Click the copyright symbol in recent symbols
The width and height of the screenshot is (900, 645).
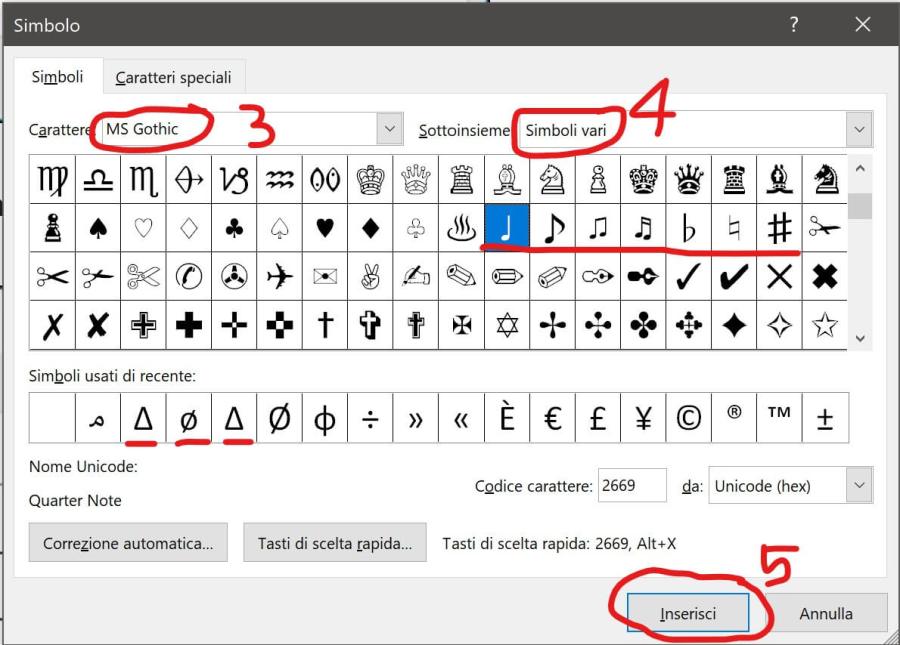pos(688,416)
